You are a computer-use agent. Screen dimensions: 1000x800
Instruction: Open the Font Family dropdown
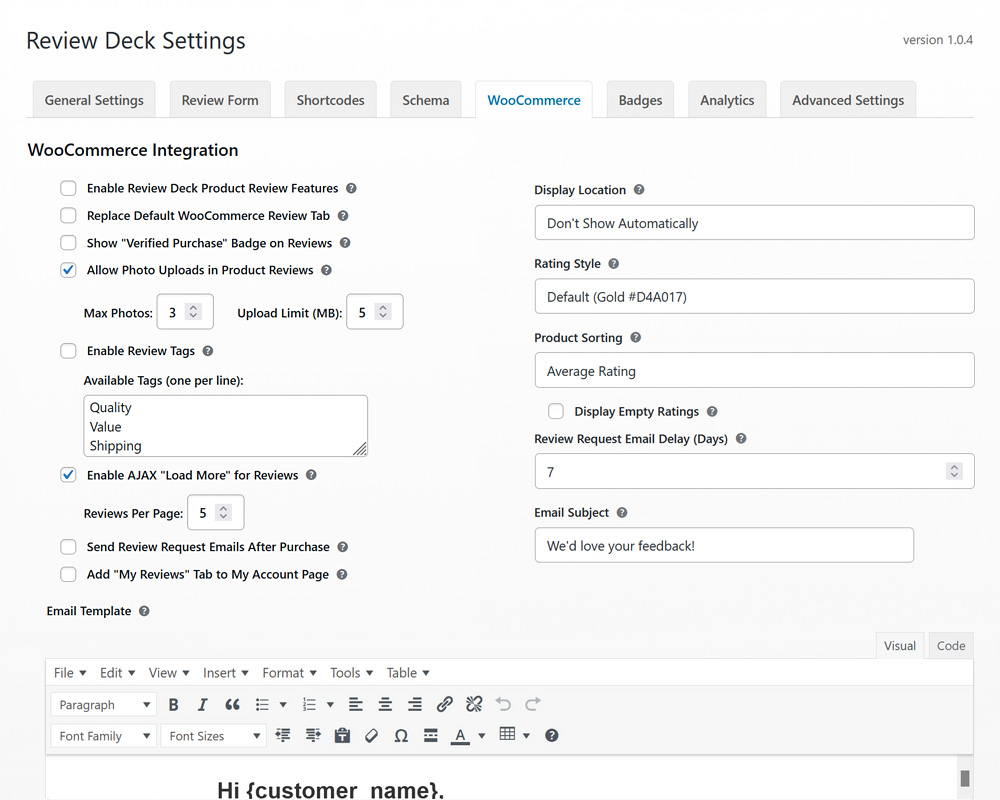point(103,735)
